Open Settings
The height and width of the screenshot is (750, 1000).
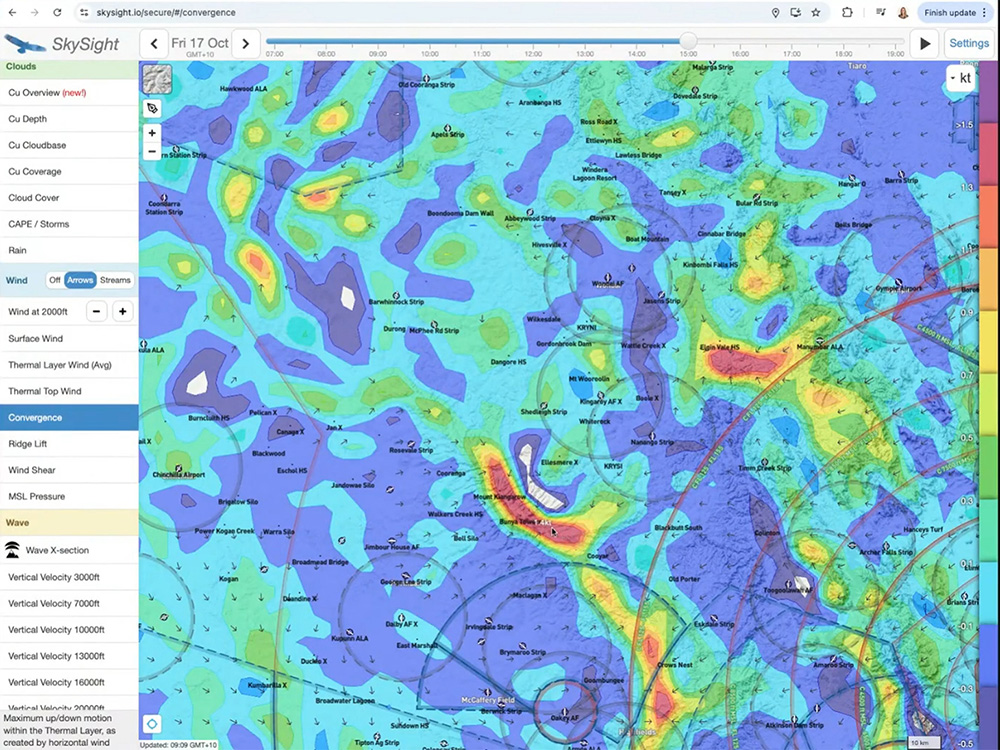(x=968, y=43)
